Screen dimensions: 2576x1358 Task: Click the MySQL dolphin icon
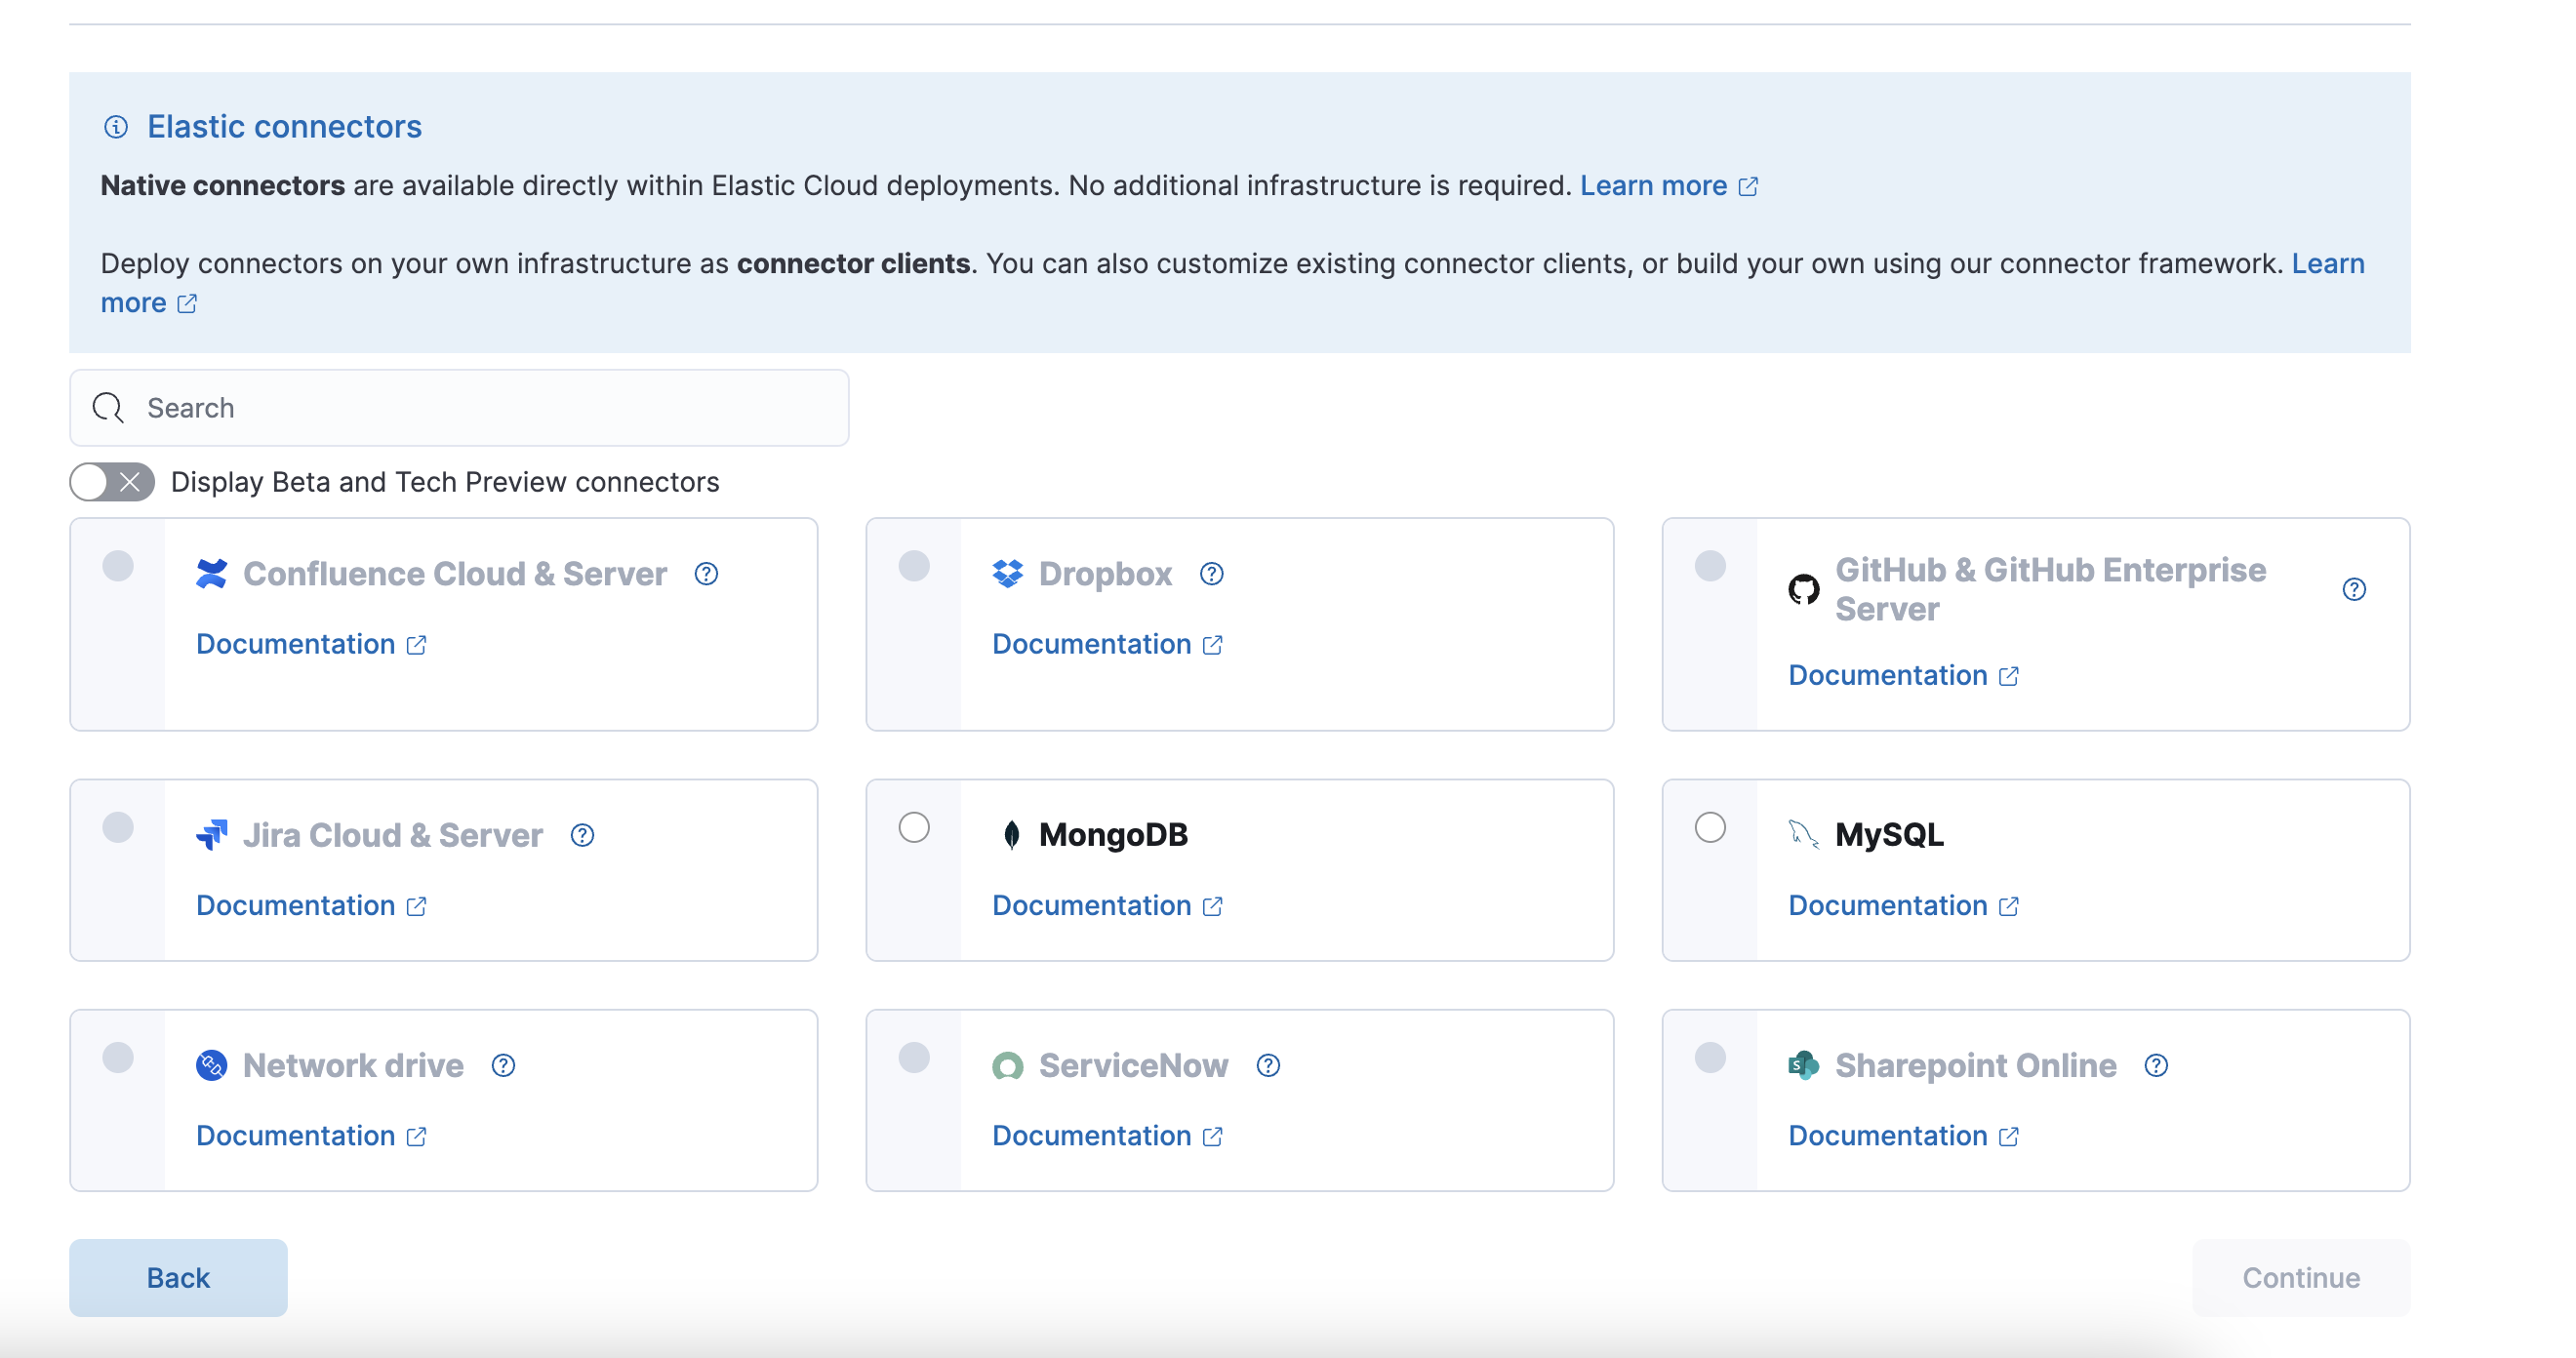[1803, 835]
